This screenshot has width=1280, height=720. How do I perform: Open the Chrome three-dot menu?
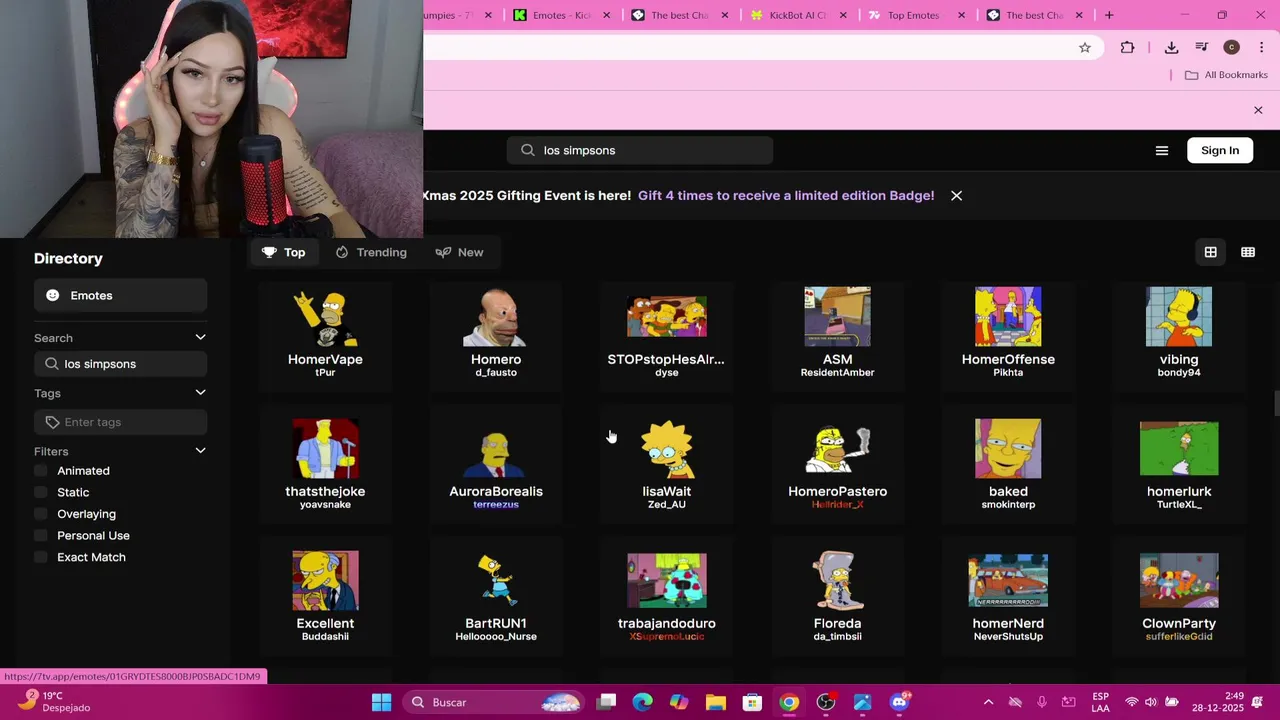click(1262, 47)
